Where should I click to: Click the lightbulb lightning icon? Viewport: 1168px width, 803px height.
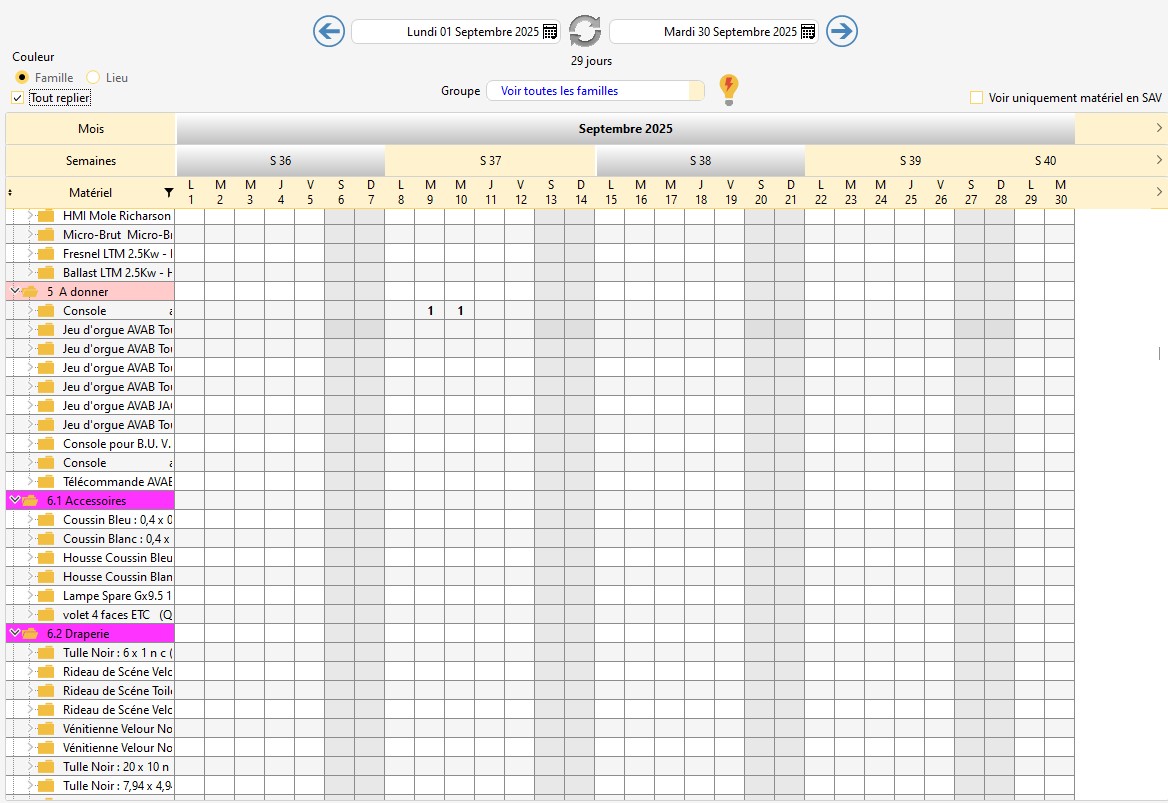click(x=729, y=89)
